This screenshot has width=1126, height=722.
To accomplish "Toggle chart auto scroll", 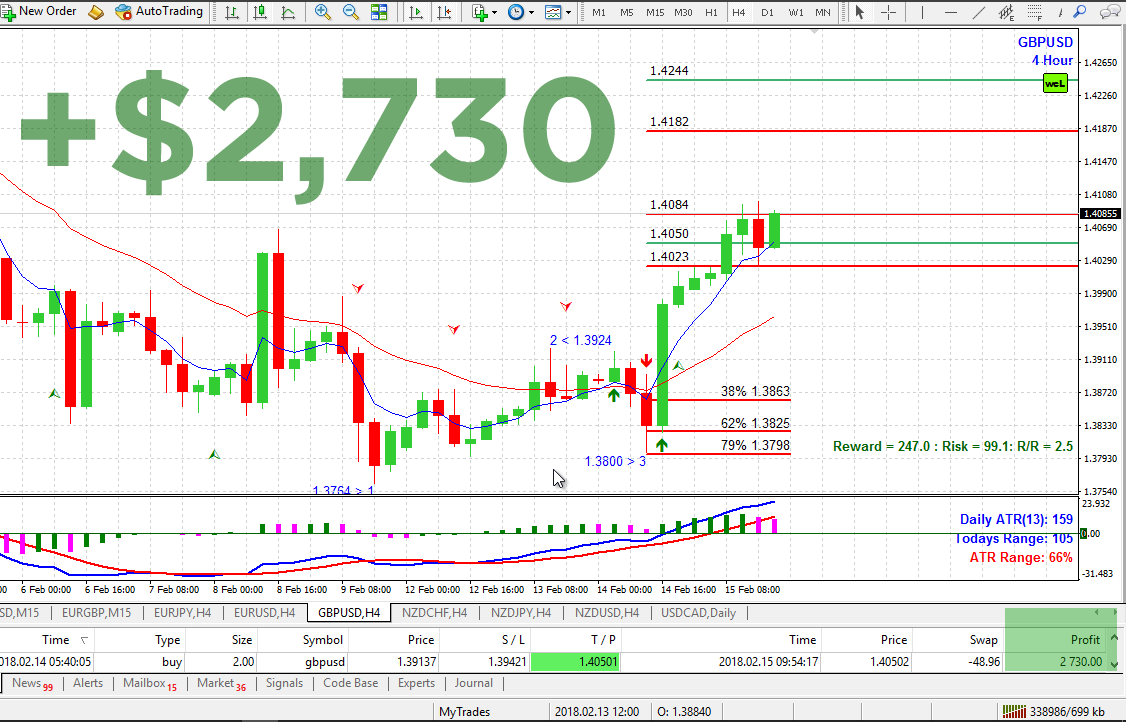I will click(416, 12).
